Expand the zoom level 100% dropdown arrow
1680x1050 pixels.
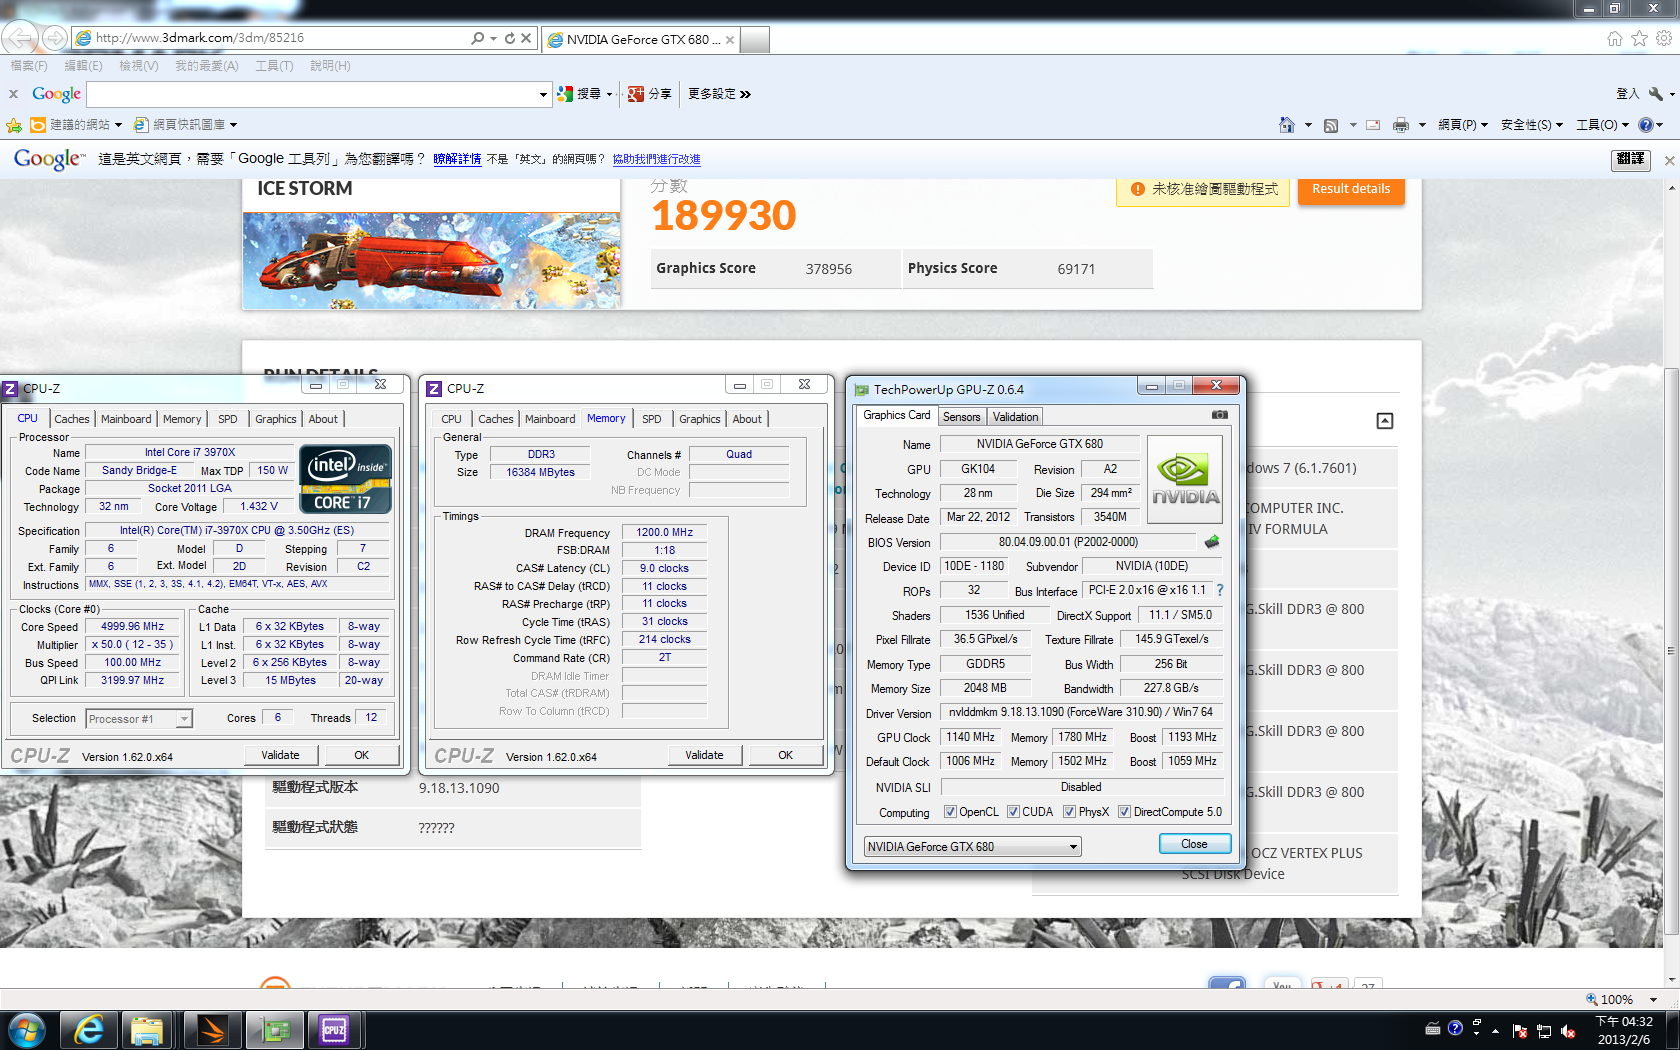pyautogui.click(x=1653, y=1000)
